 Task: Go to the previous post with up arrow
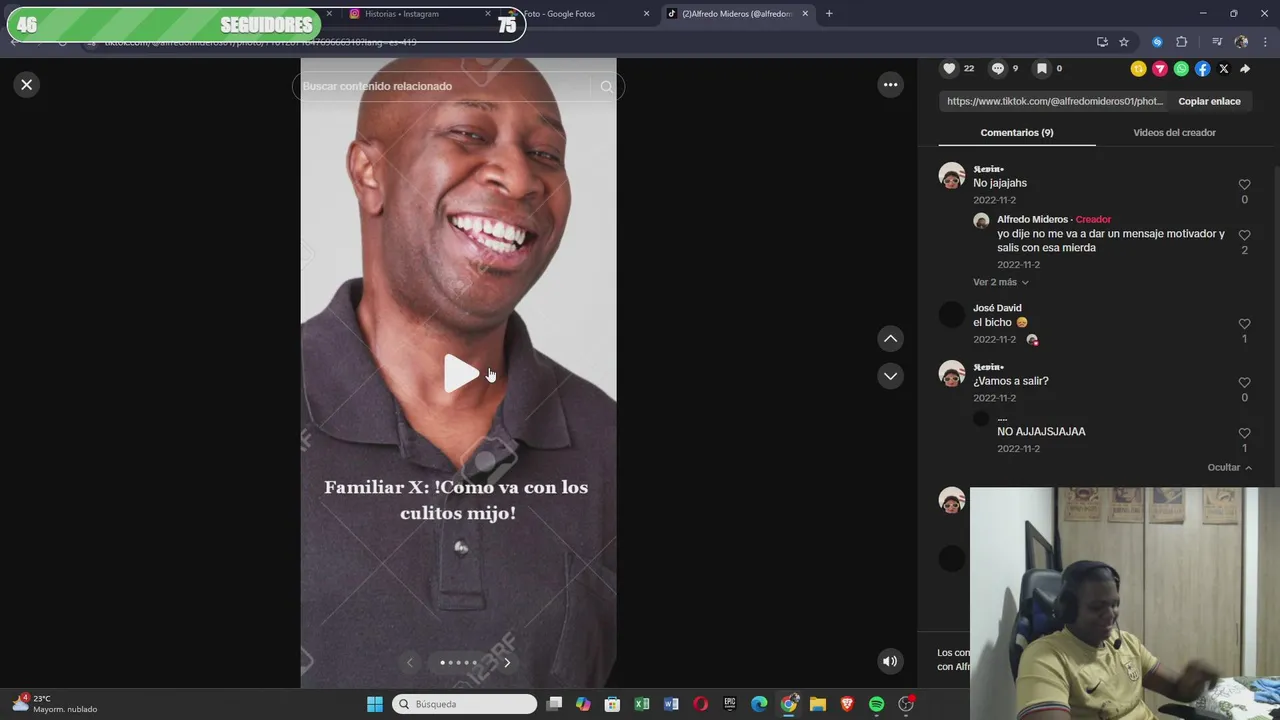(890, 339)
